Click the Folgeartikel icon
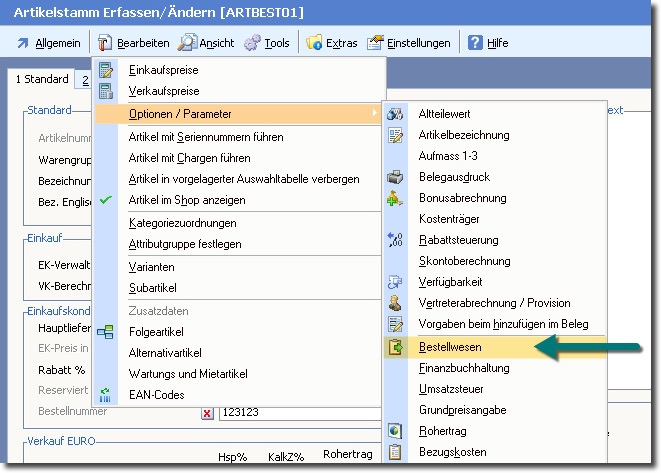This screenshot has height=473, width=661. [107, 332]
